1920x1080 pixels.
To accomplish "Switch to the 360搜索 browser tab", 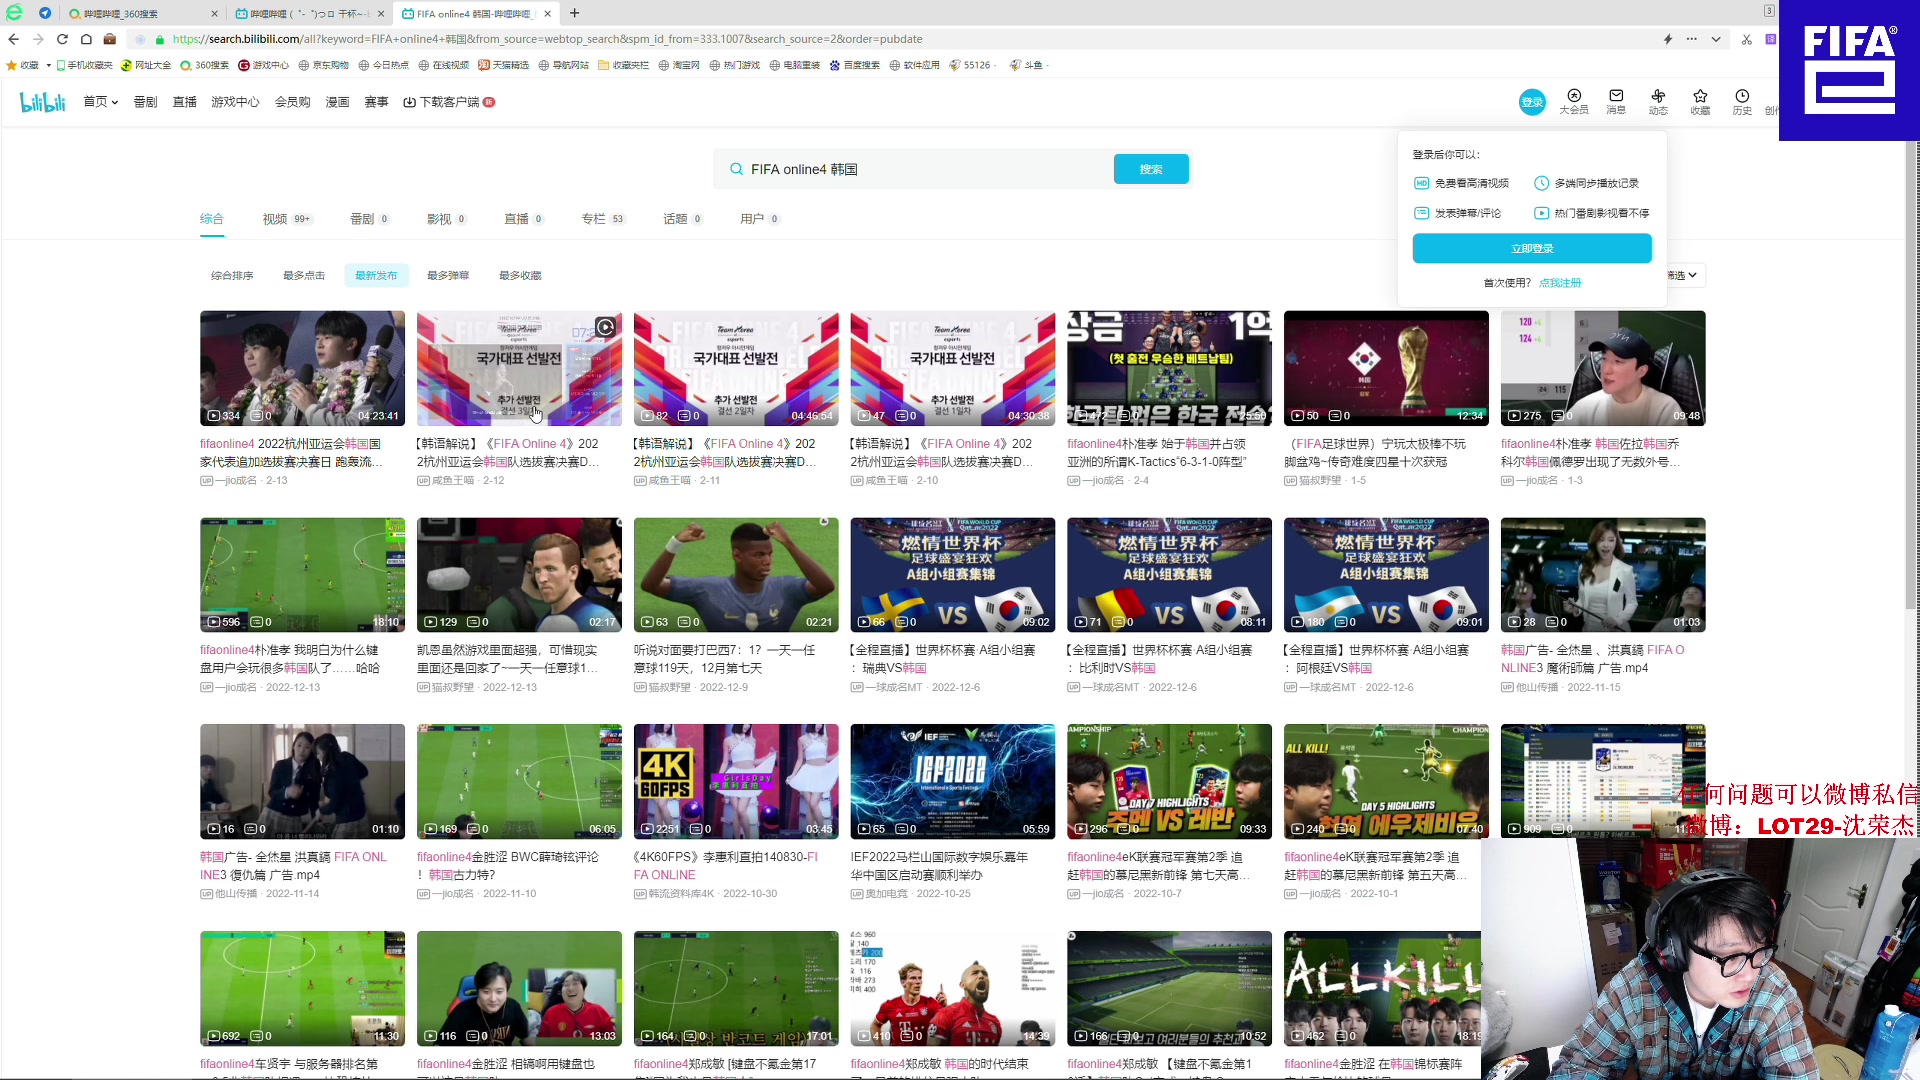I will point(143,14).
